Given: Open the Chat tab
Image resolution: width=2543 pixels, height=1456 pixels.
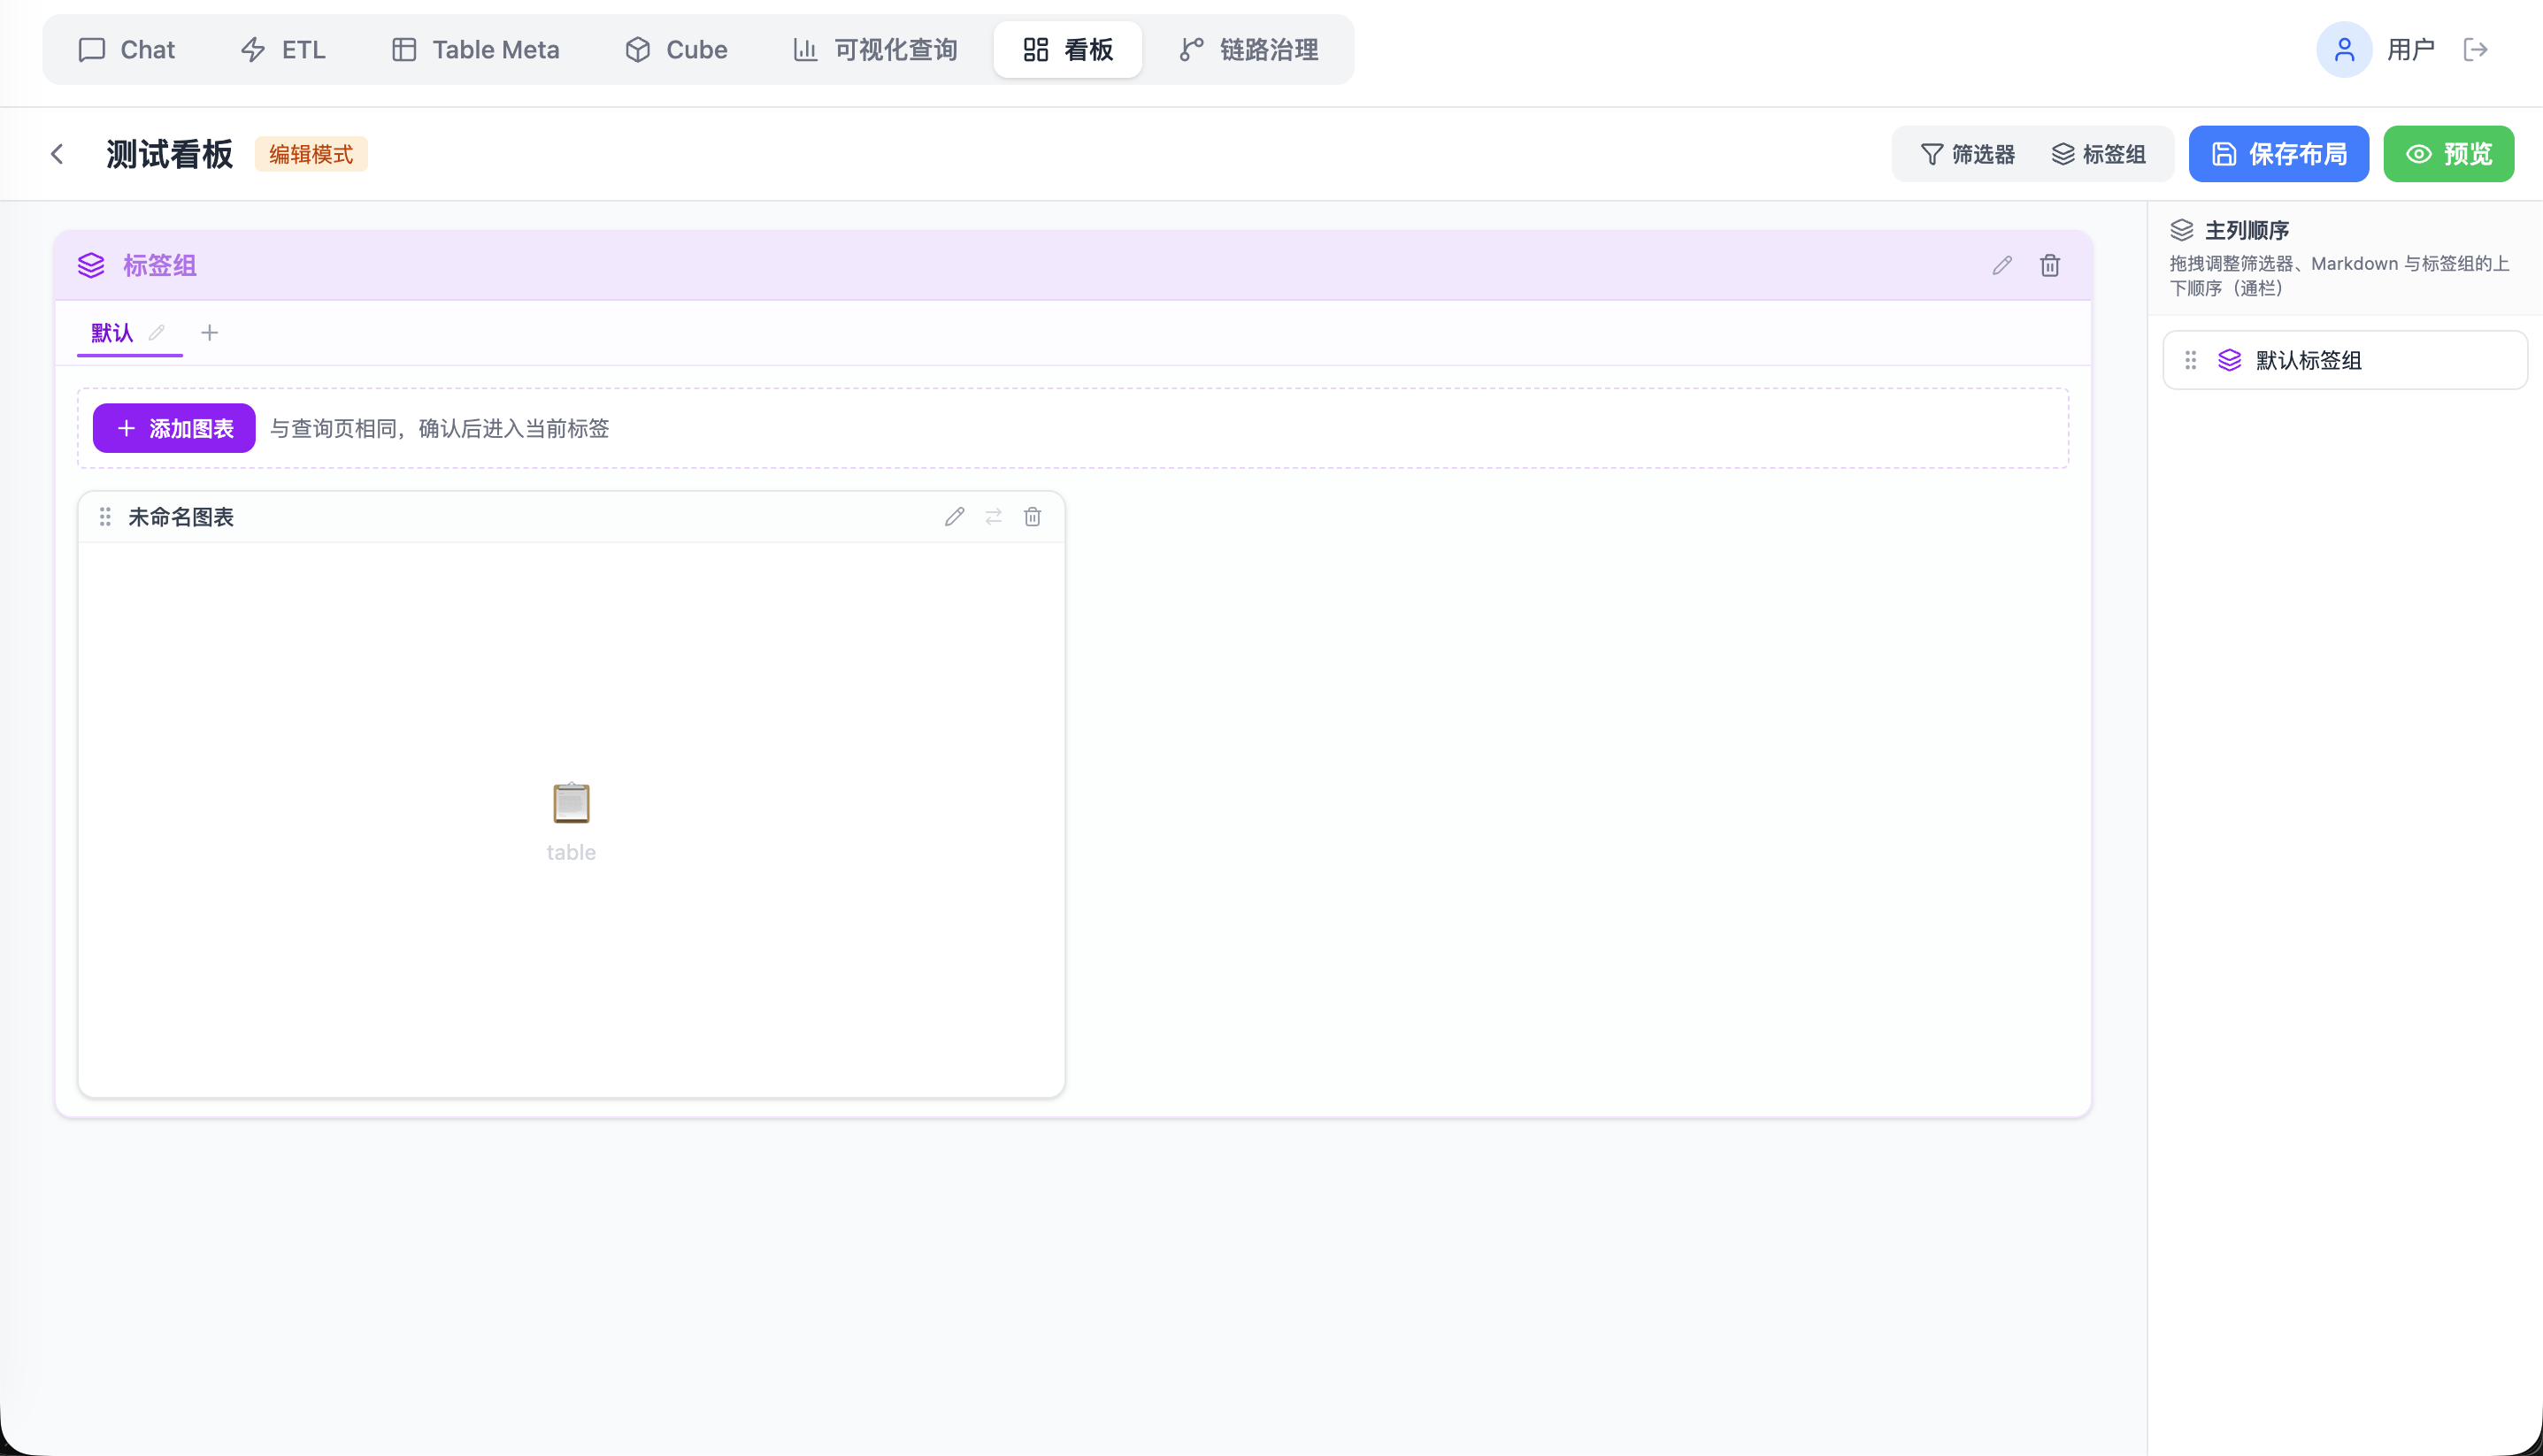Looking at the screenshot, I should click(x=126, y=49).
